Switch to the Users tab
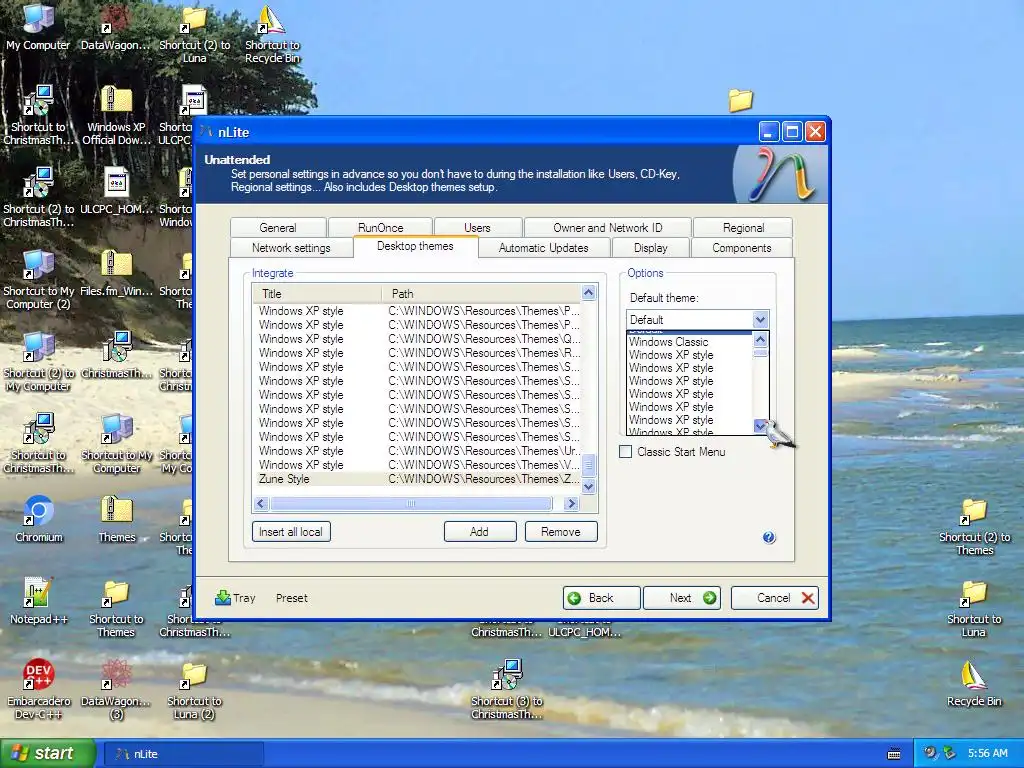Image resolution: width=1024 pixels, height=768 pixels. pos(477,227)
